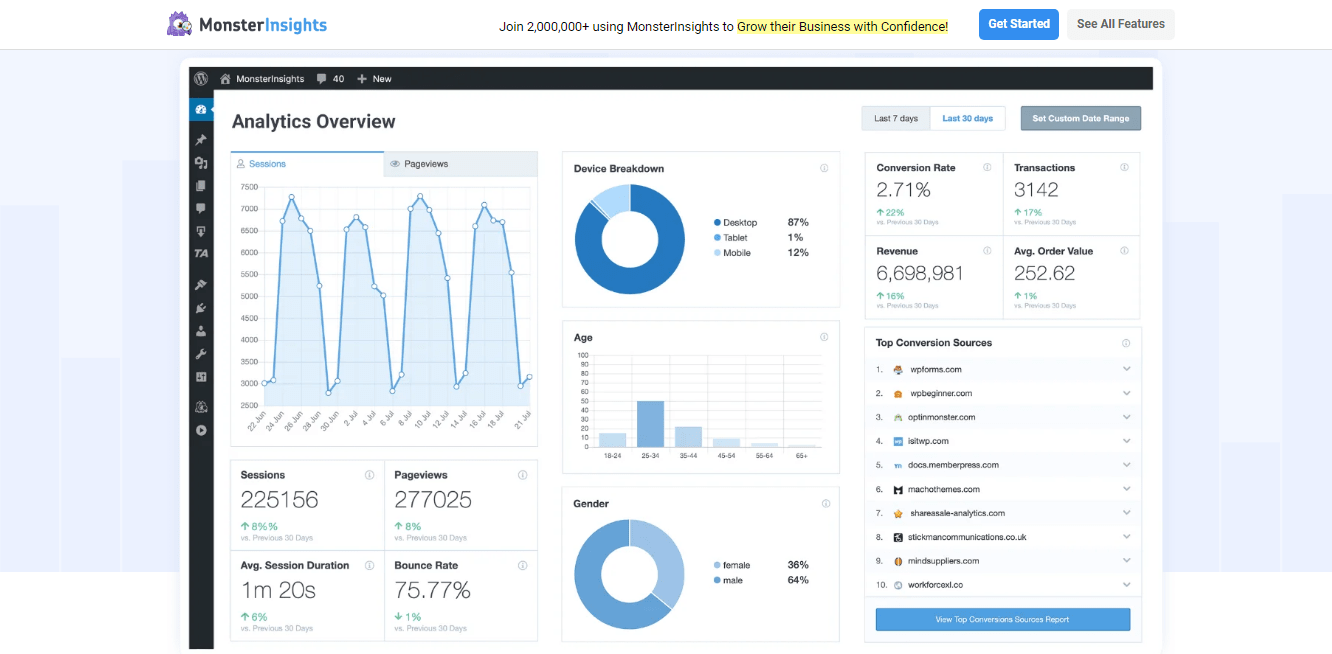The height and width of the screenshot is (654, 1332).
Task: Click the female legend color dot
Action: click(x=717, y=565)
